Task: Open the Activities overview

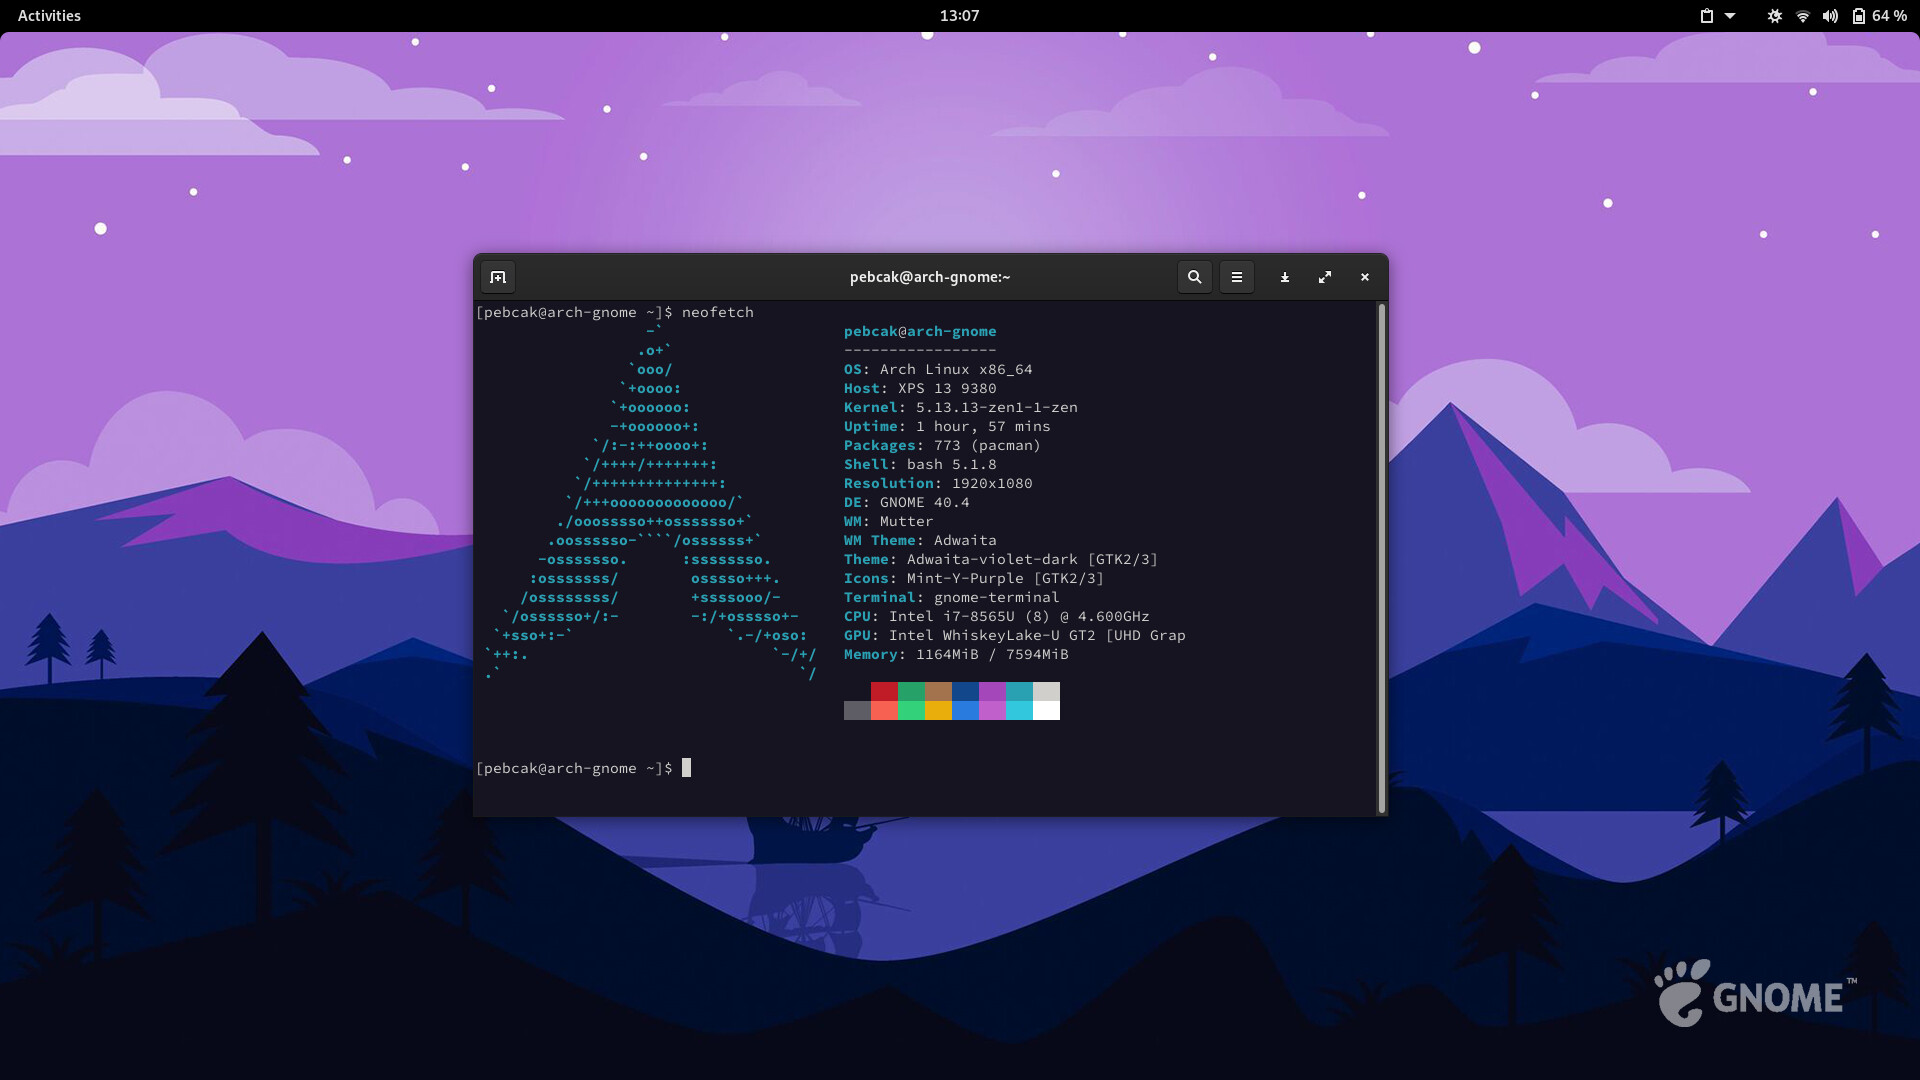Action: pos(49,15)
